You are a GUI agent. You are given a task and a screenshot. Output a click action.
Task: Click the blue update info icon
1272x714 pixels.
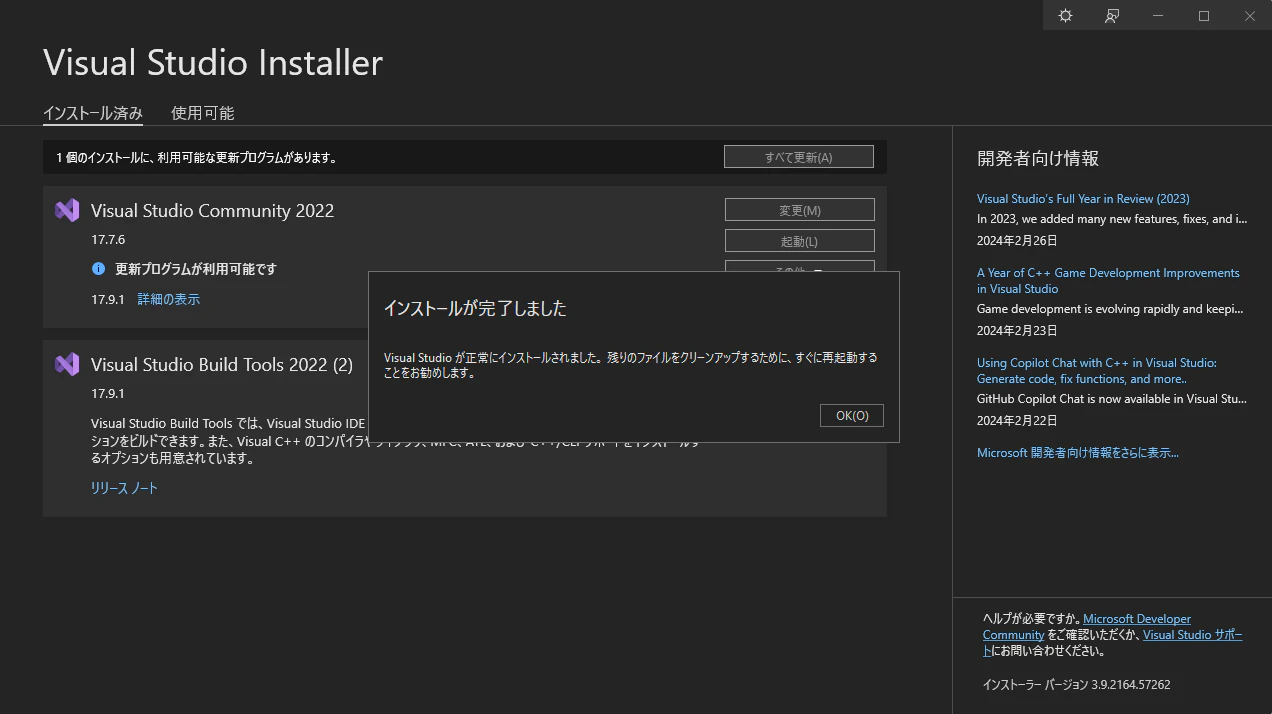[98, 269]
